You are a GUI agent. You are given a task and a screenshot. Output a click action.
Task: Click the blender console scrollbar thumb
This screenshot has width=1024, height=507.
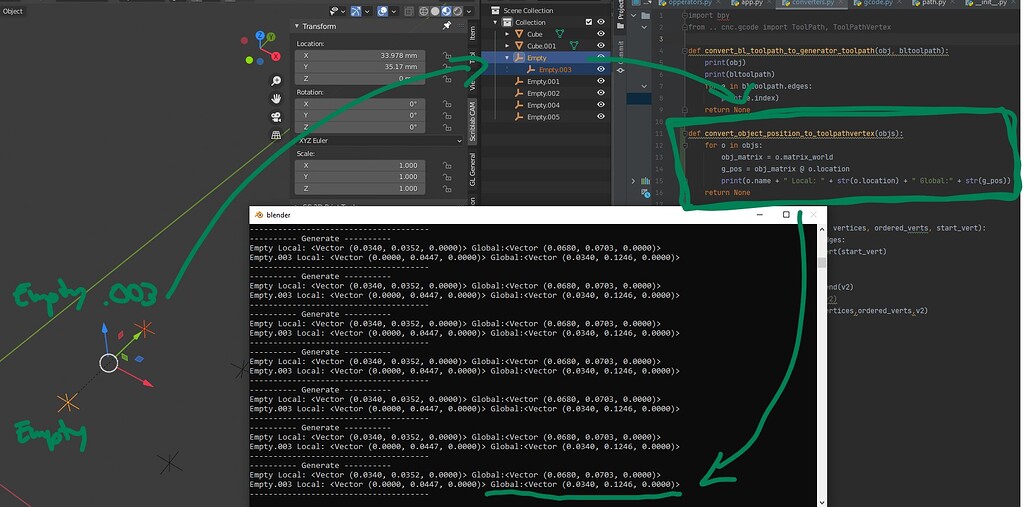coord(822,262)
